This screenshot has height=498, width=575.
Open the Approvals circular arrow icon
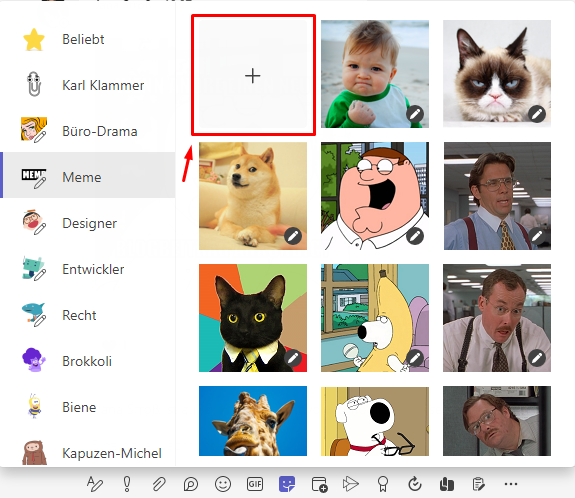(415, 484)
